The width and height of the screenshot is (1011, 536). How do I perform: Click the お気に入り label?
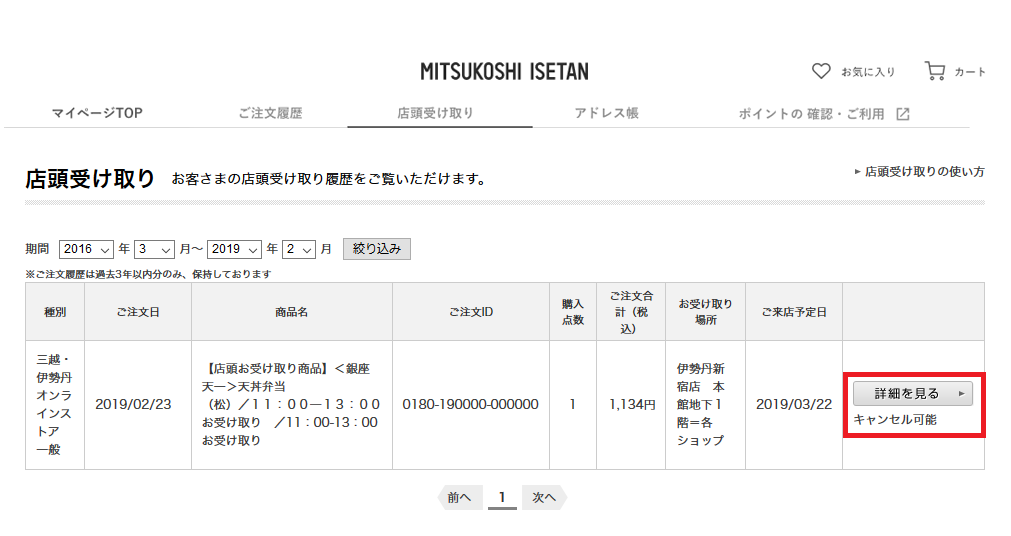click(869, 72)
